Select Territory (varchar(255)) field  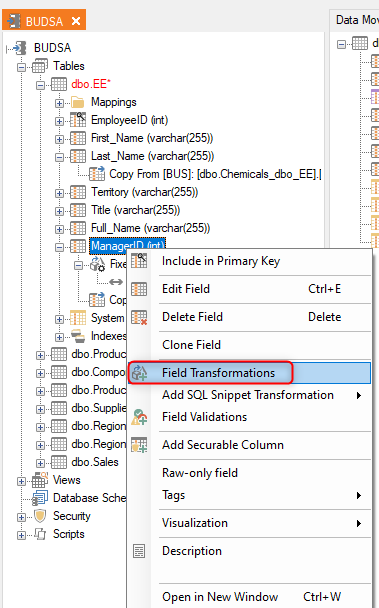[144, 192]
